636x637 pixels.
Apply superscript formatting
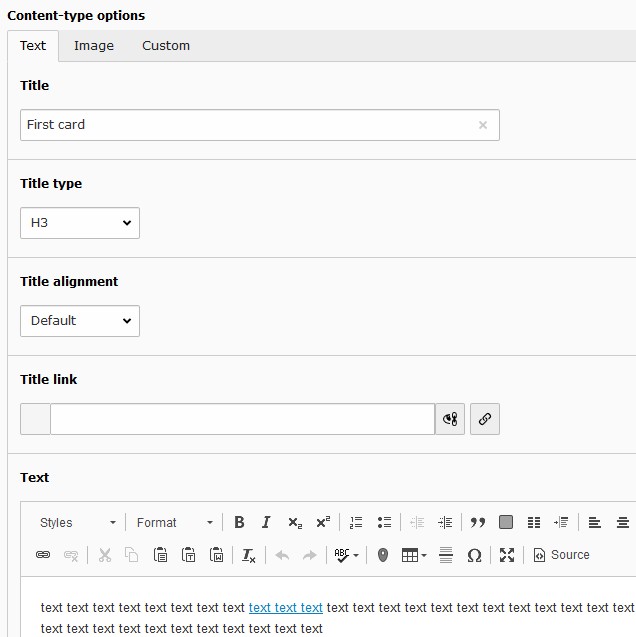pos(323,522)
